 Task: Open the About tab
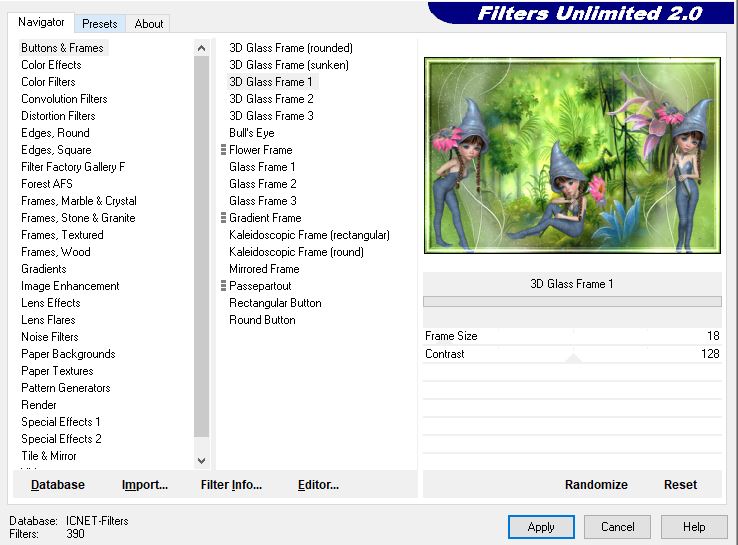tap(149, 24)
